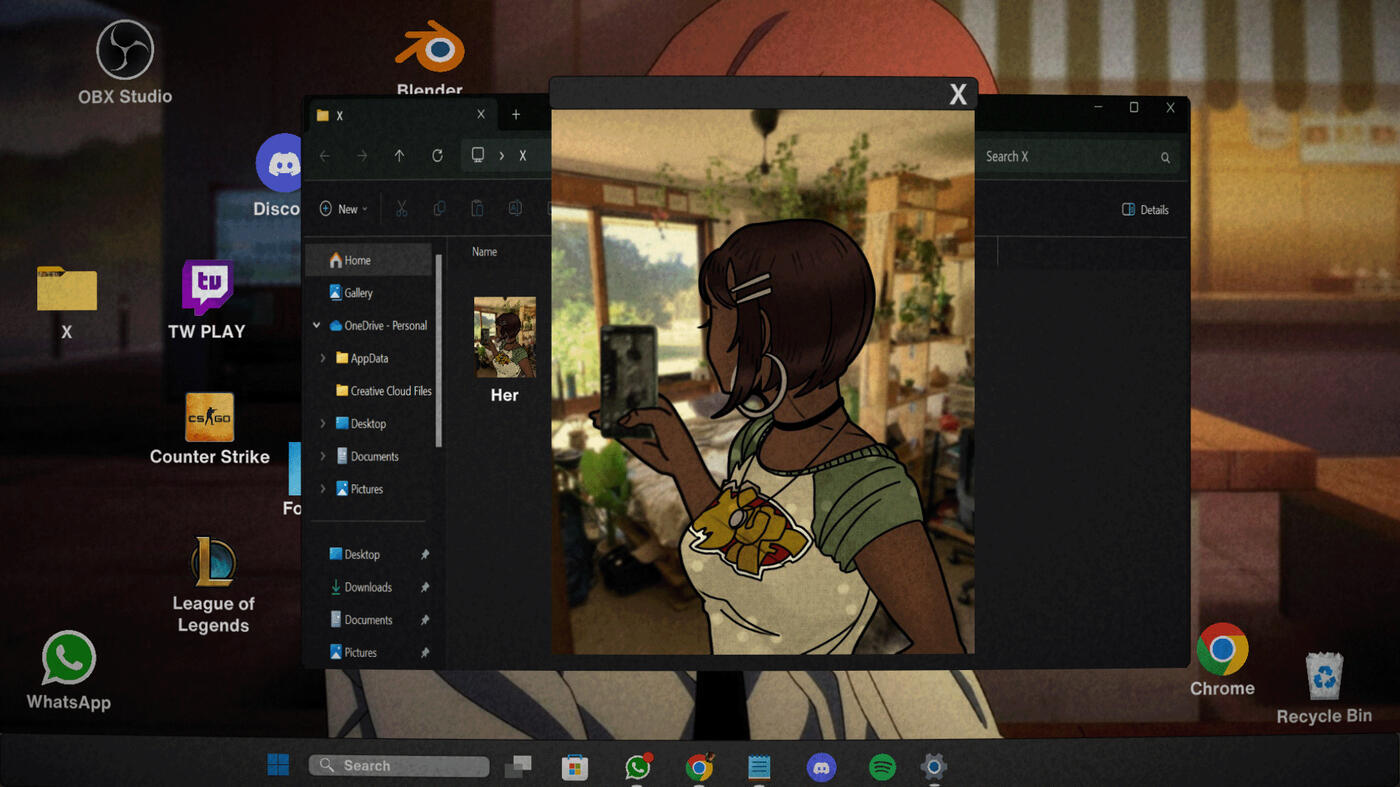The image size is (1400, 787).
Task: Close the image preview with X
Action: (958, 94)
